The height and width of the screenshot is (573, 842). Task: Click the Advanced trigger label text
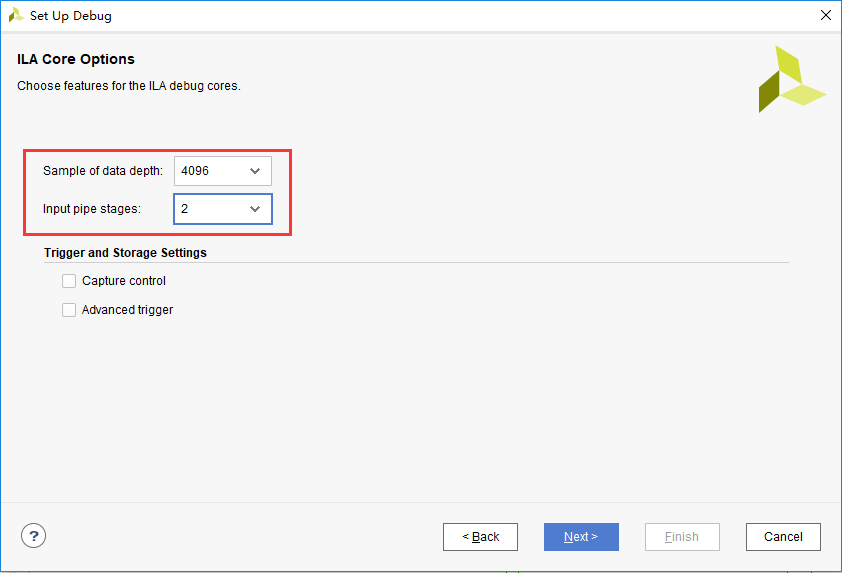point(127,310)
